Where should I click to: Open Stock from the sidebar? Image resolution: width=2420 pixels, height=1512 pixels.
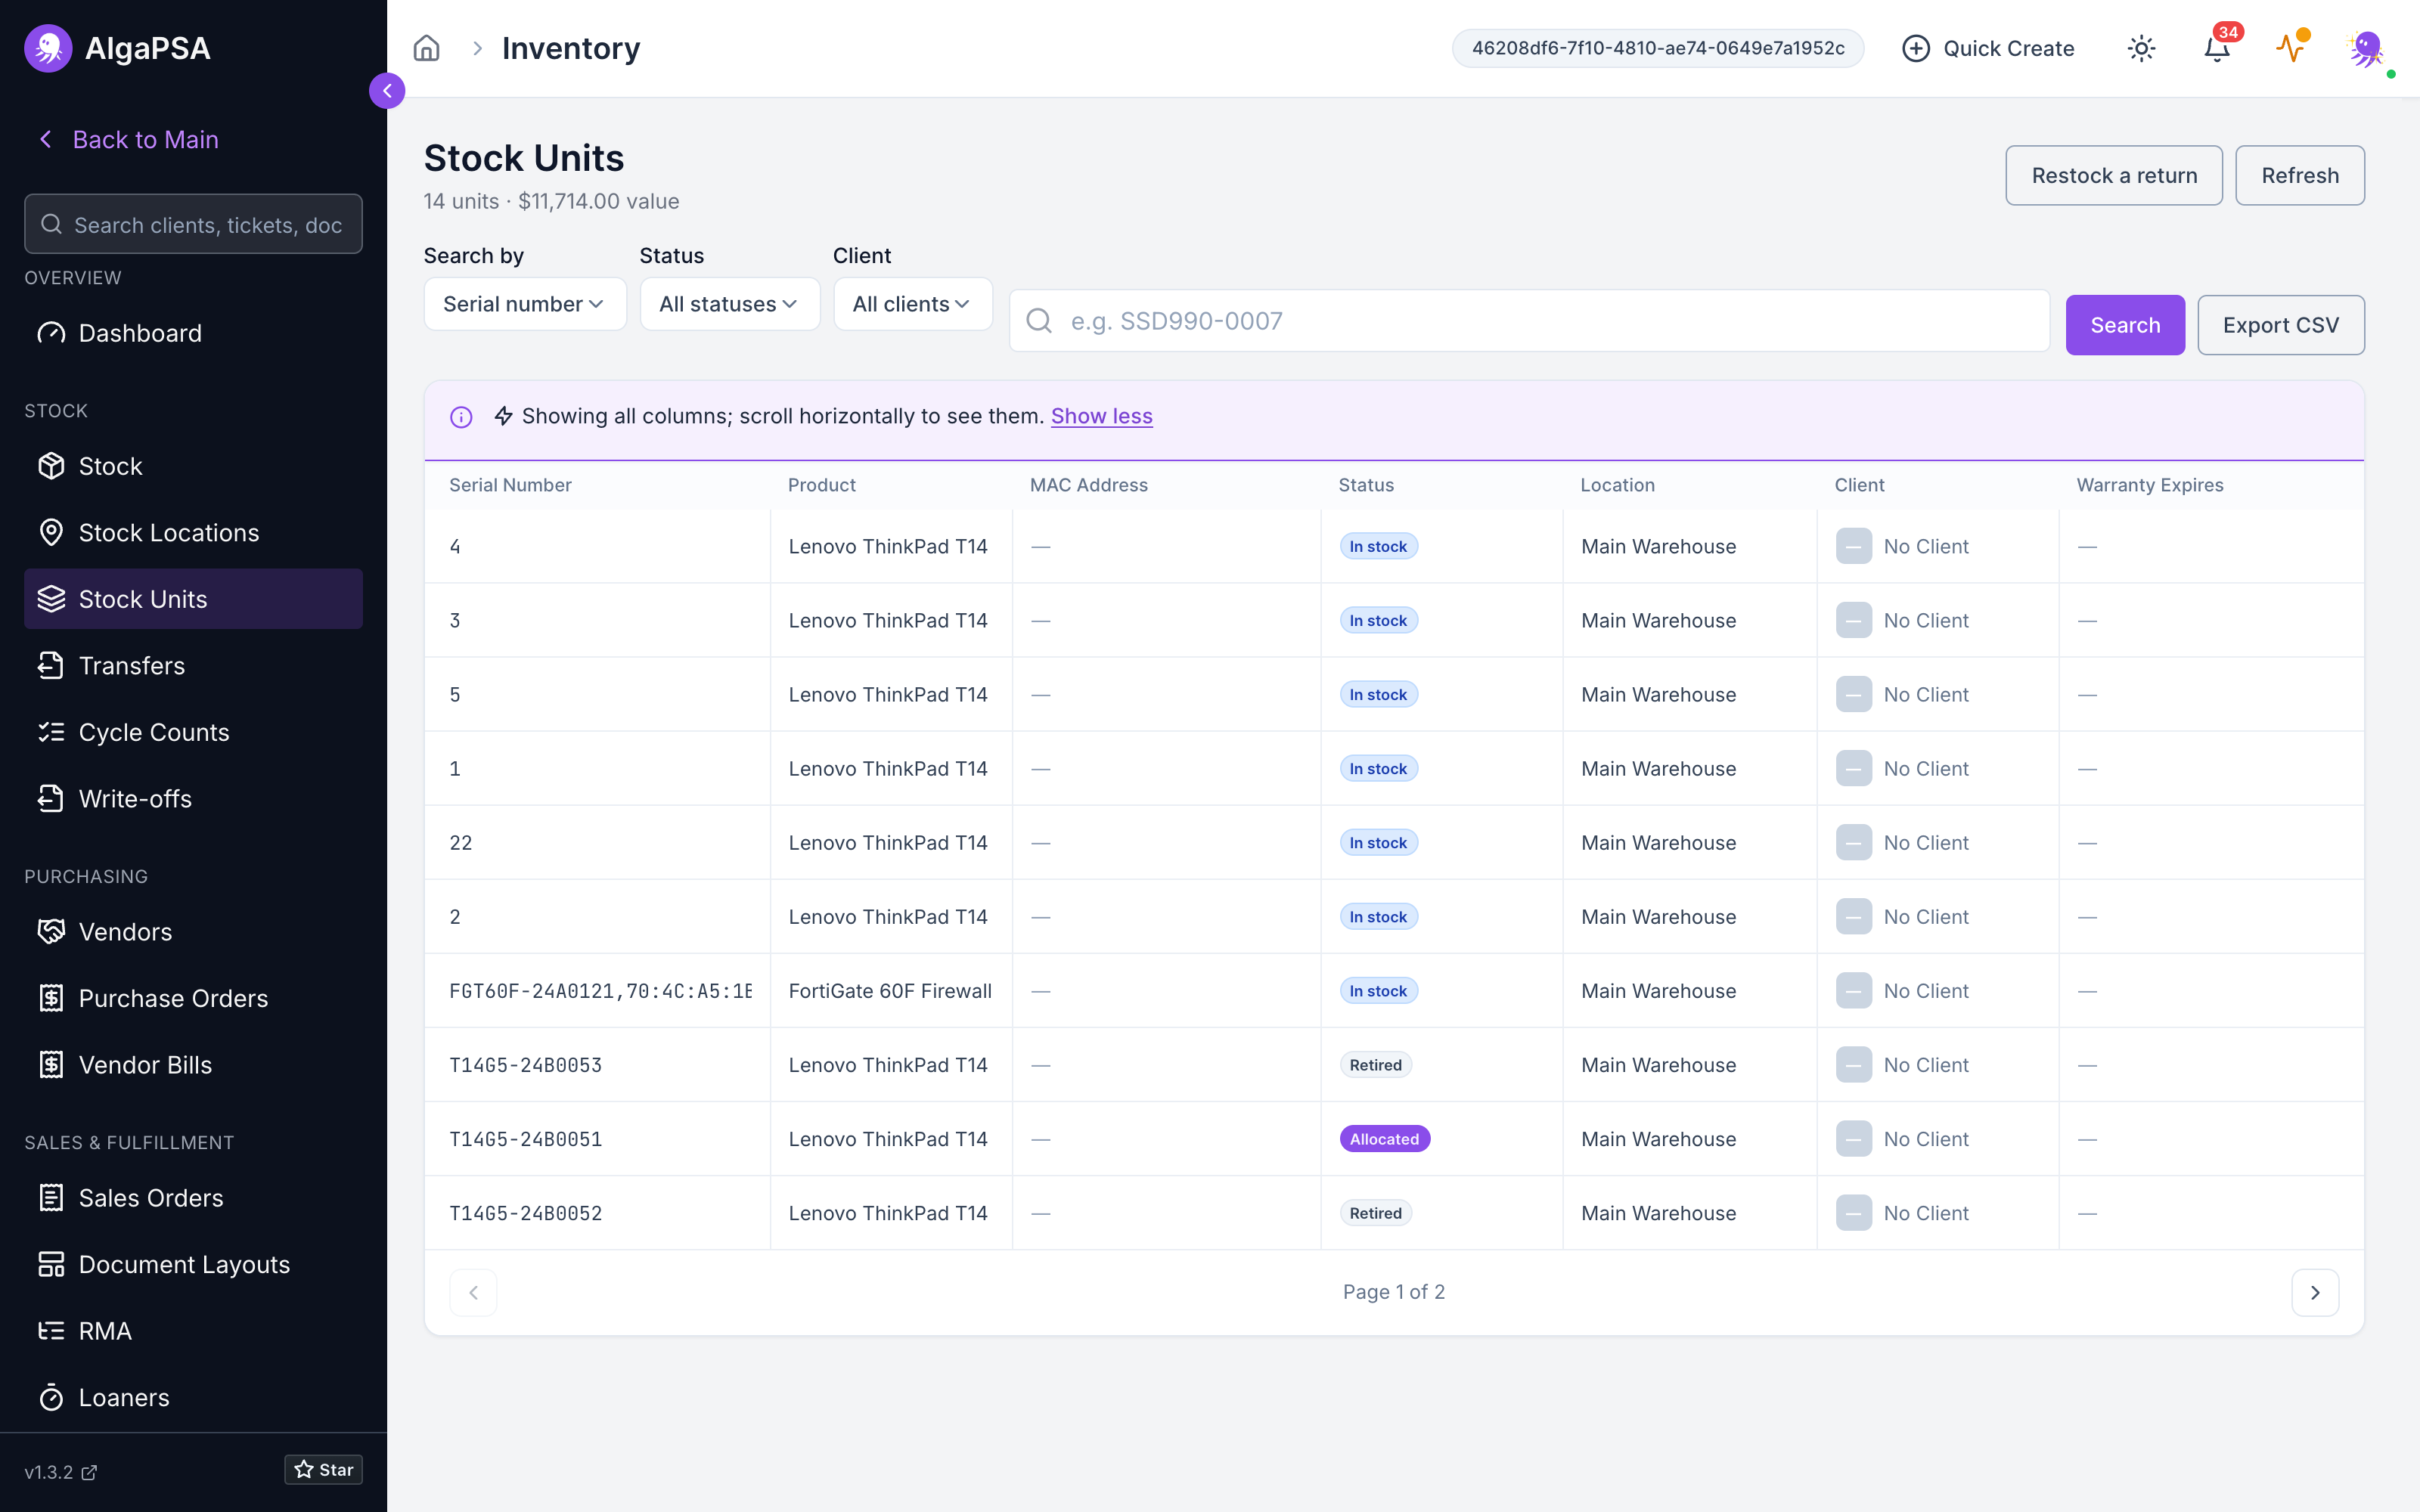[193, 466]
